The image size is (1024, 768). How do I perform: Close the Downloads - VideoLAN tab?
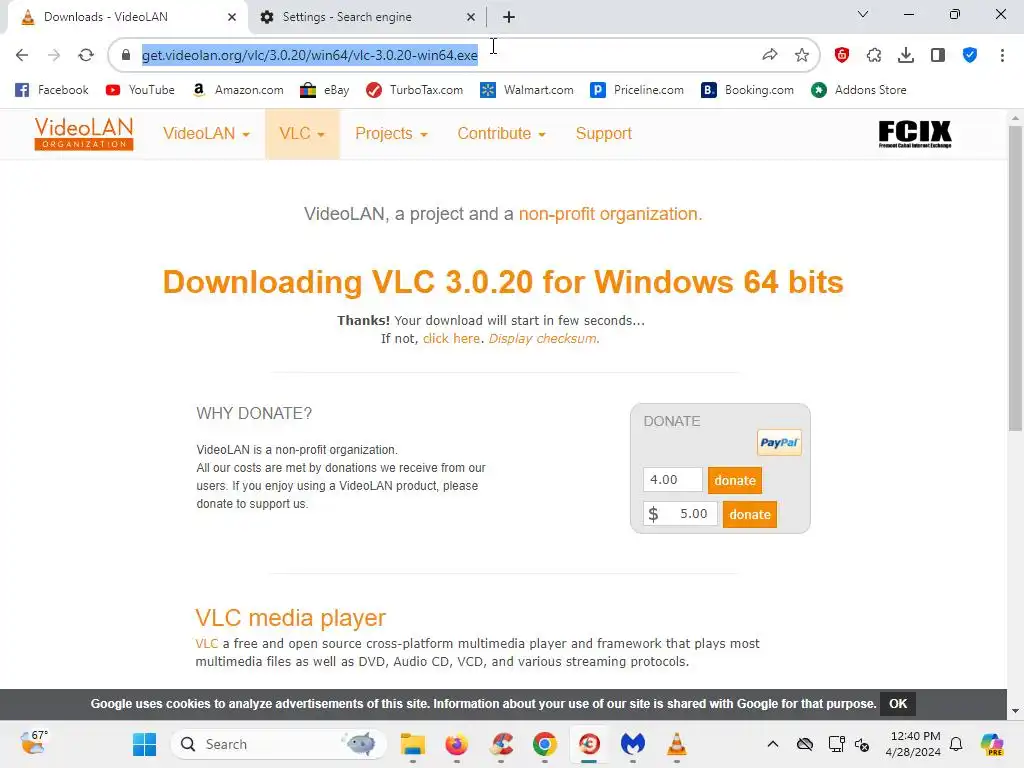232,17
